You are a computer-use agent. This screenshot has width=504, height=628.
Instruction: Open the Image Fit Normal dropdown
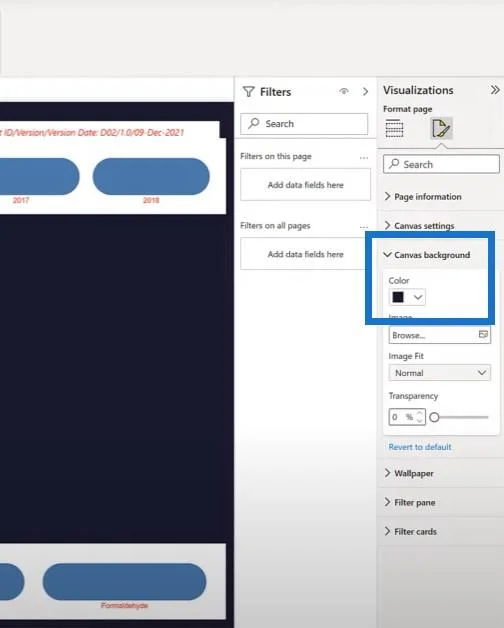(x=439, y=373)
